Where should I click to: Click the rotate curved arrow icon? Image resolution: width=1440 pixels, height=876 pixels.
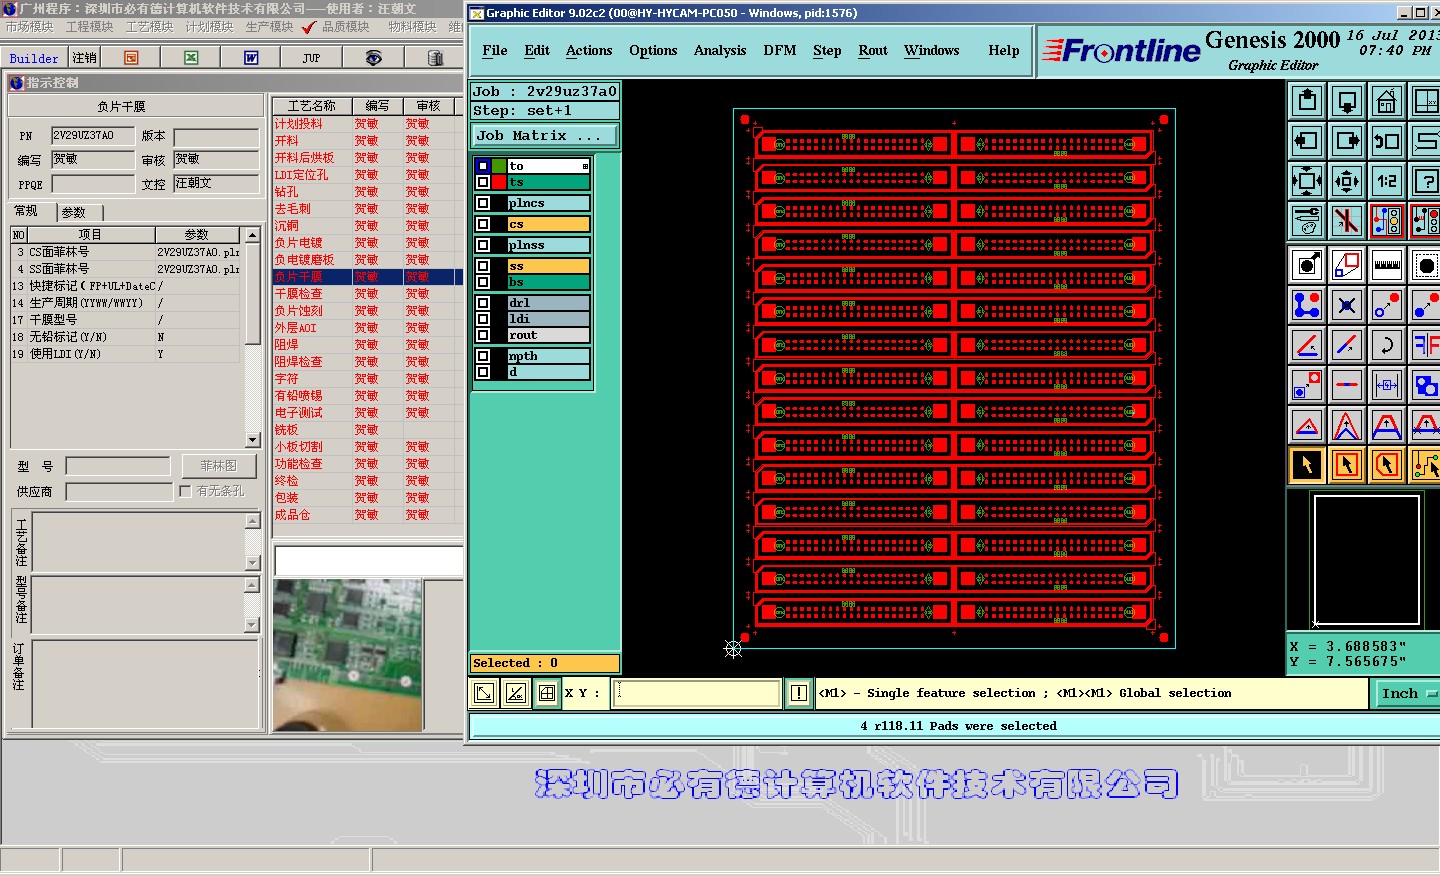pyautogui.click(x=1386, y=346)
